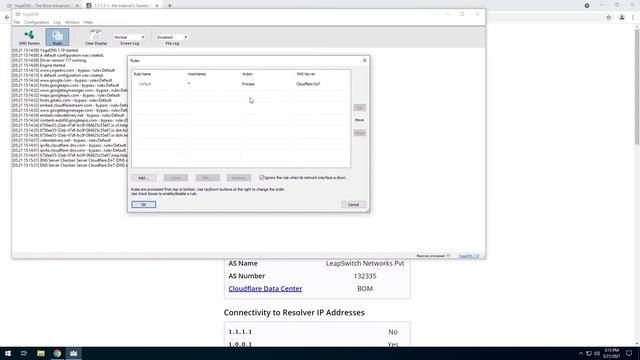Click the Cloudflare DoT server cell
This screenshot has width=640, height=360.
point(308,84)
